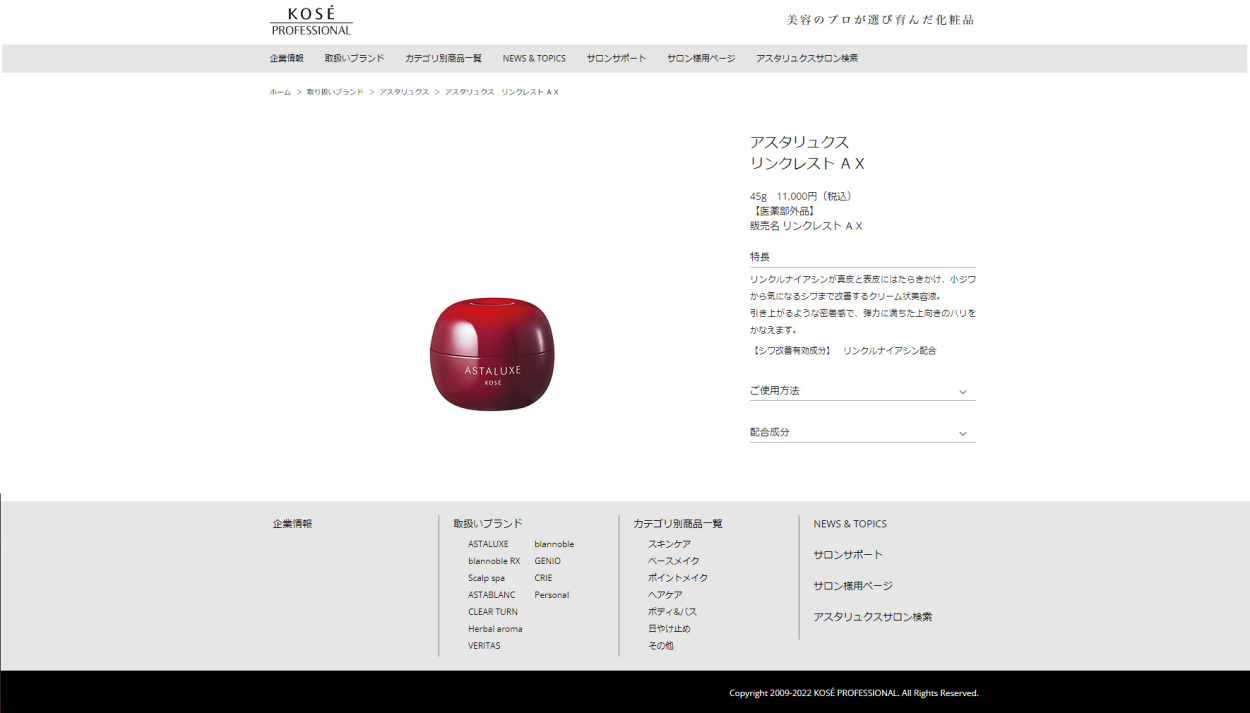Open CRIE brand in footer

(x=543, y=578)
